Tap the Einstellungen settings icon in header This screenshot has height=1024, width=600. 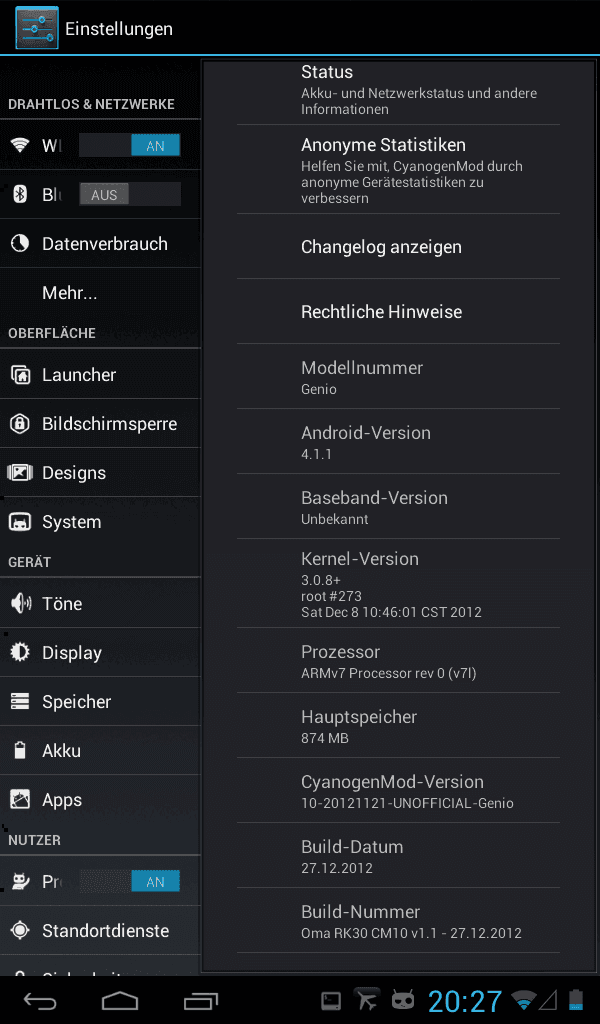pyautogui.click(x=37, y=28)
